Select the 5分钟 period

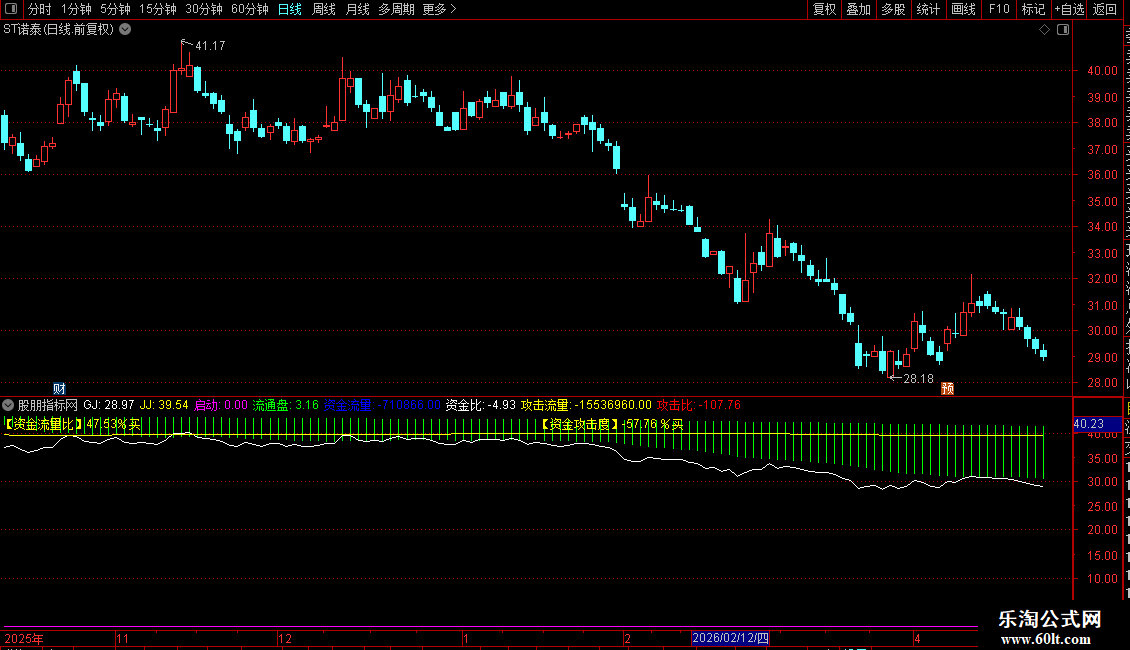(115, 9)
